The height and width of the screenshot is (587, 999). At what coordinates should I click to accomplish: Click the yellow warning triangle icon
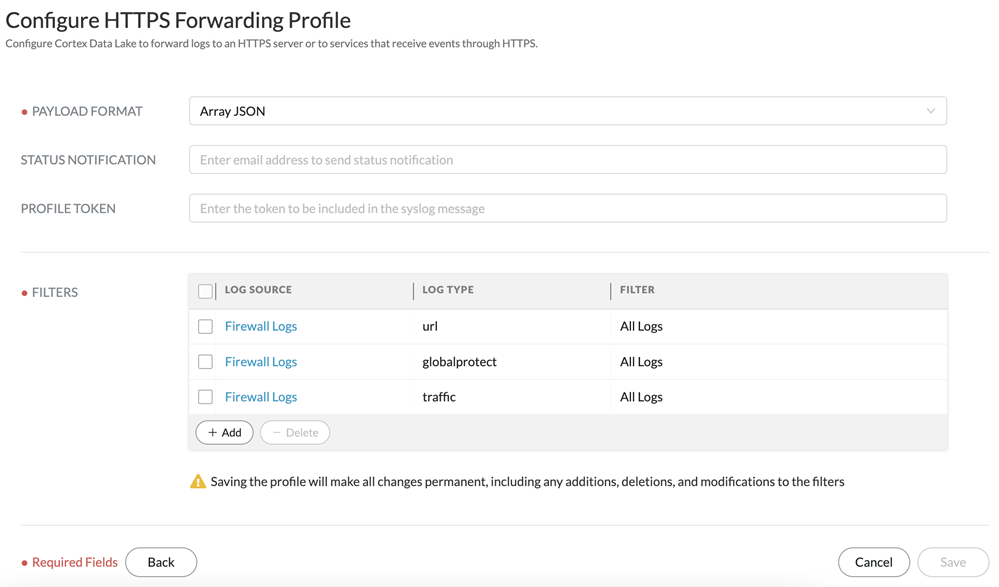click(198, 482)
